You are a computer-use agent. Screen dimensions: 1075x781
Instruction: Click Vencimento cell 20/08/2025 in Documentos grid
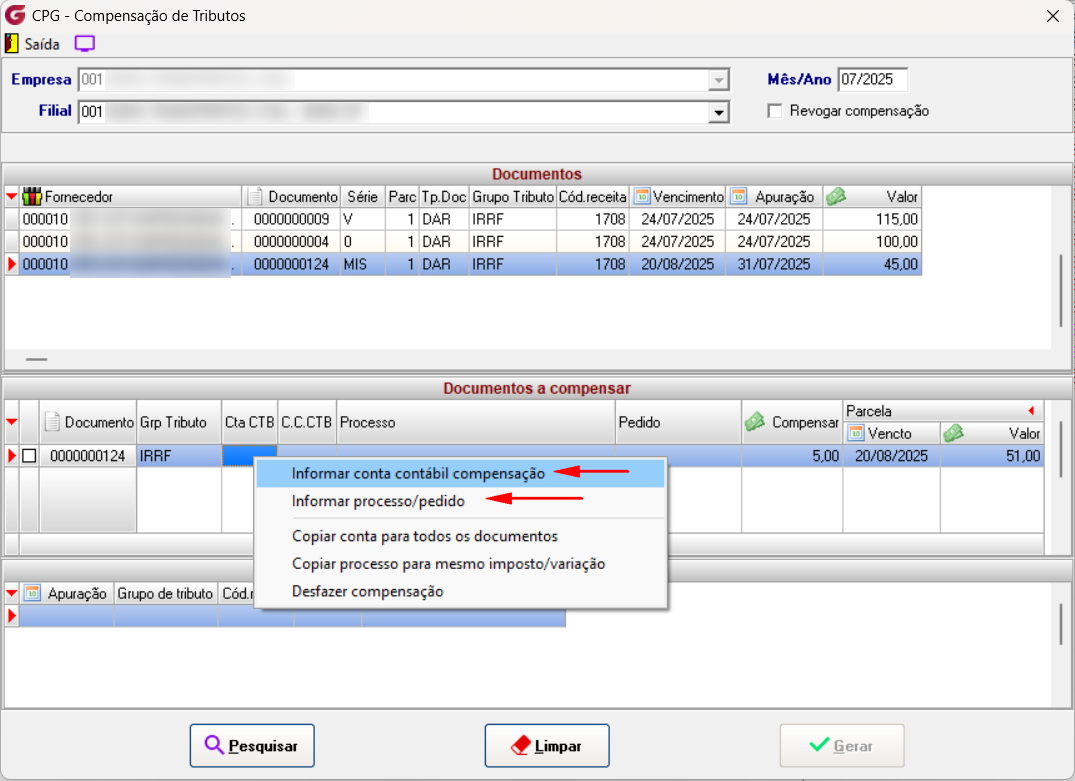point(677,265)
